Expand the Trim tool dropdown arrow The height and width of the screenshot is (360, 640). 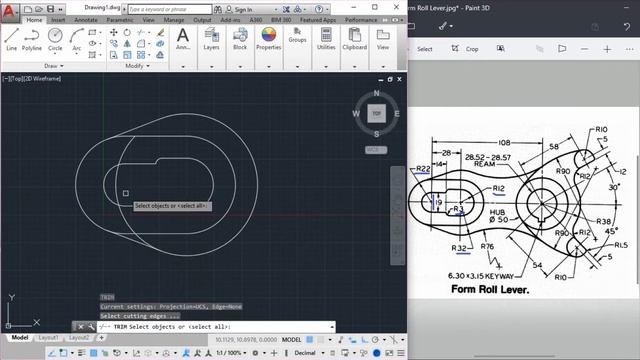[x=149, y=32]
